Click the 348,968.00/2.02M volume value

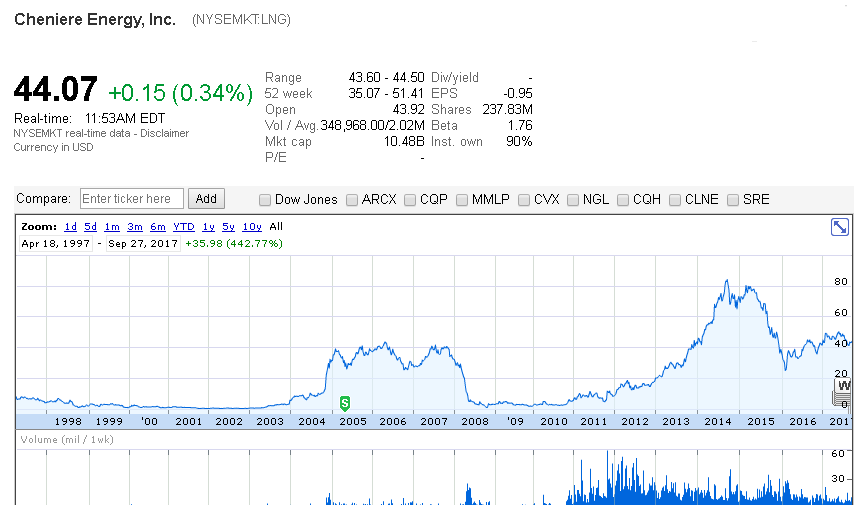click(372, 126)
